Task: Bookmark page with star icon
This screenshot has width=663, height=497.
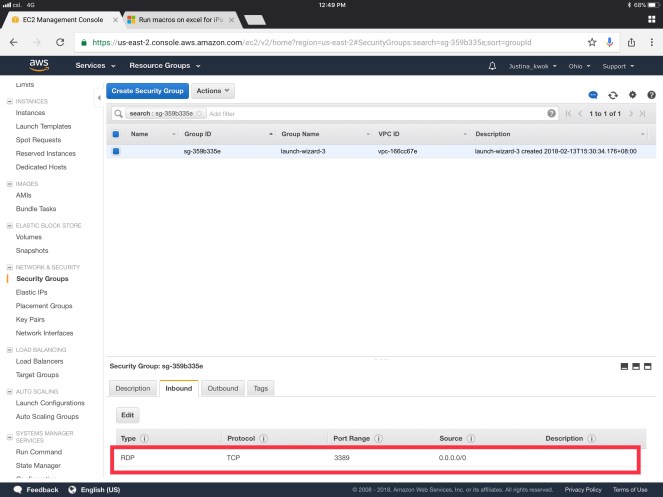Action: click(592, 42)
